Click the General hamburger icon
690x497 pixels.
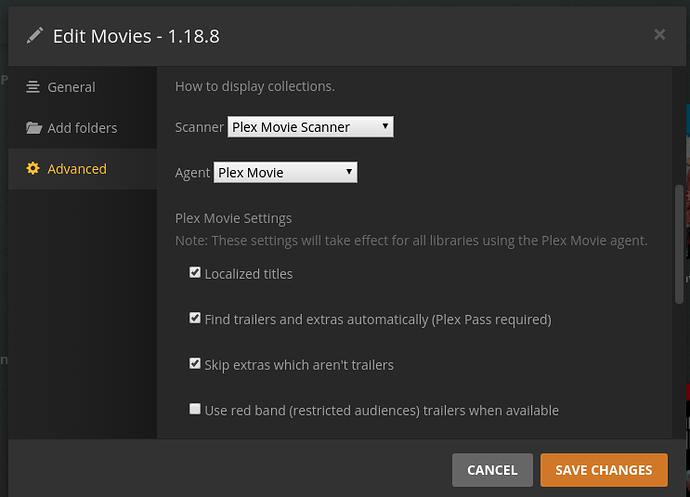pos(33,87)
